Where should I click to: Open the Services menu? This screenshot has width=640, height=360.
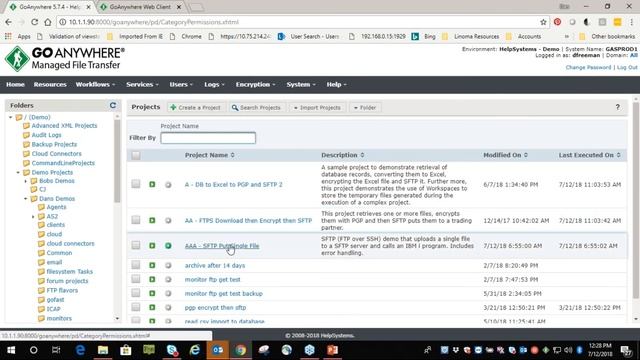pos(142,84)
